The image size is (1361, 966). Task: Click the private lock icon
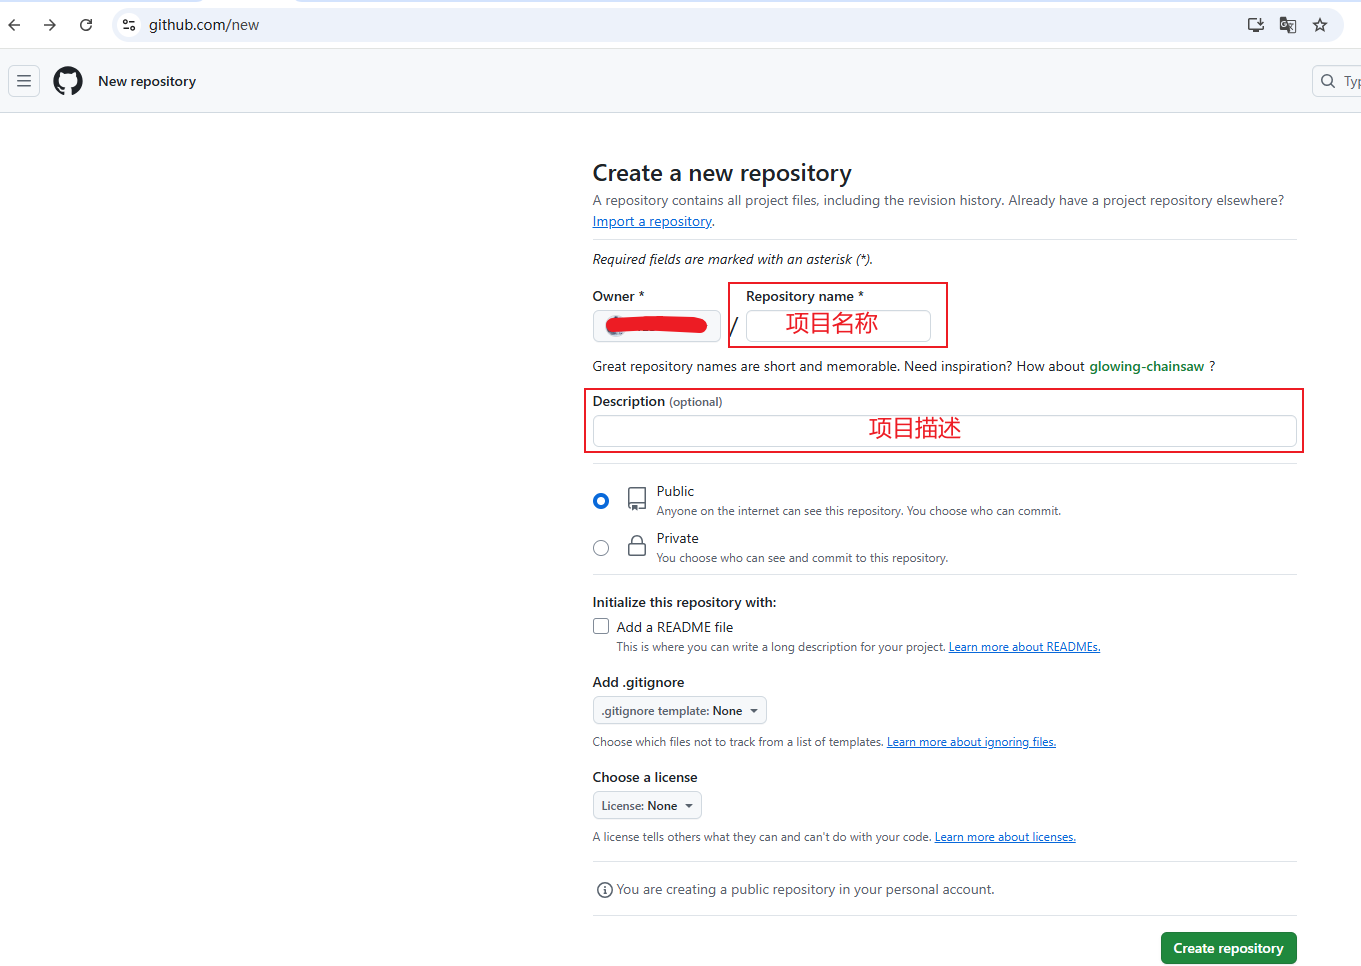point(637,546)
